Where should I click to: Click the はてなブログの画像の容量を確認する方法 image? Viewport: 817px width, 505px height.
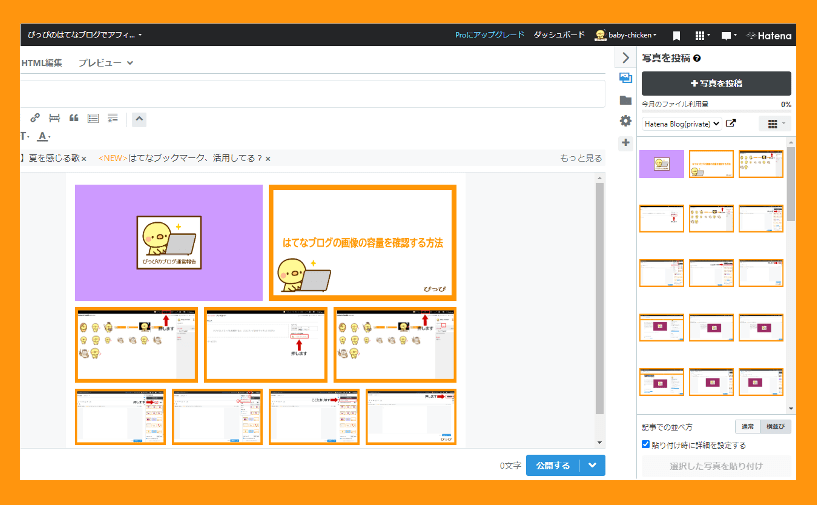click(363, 243)
